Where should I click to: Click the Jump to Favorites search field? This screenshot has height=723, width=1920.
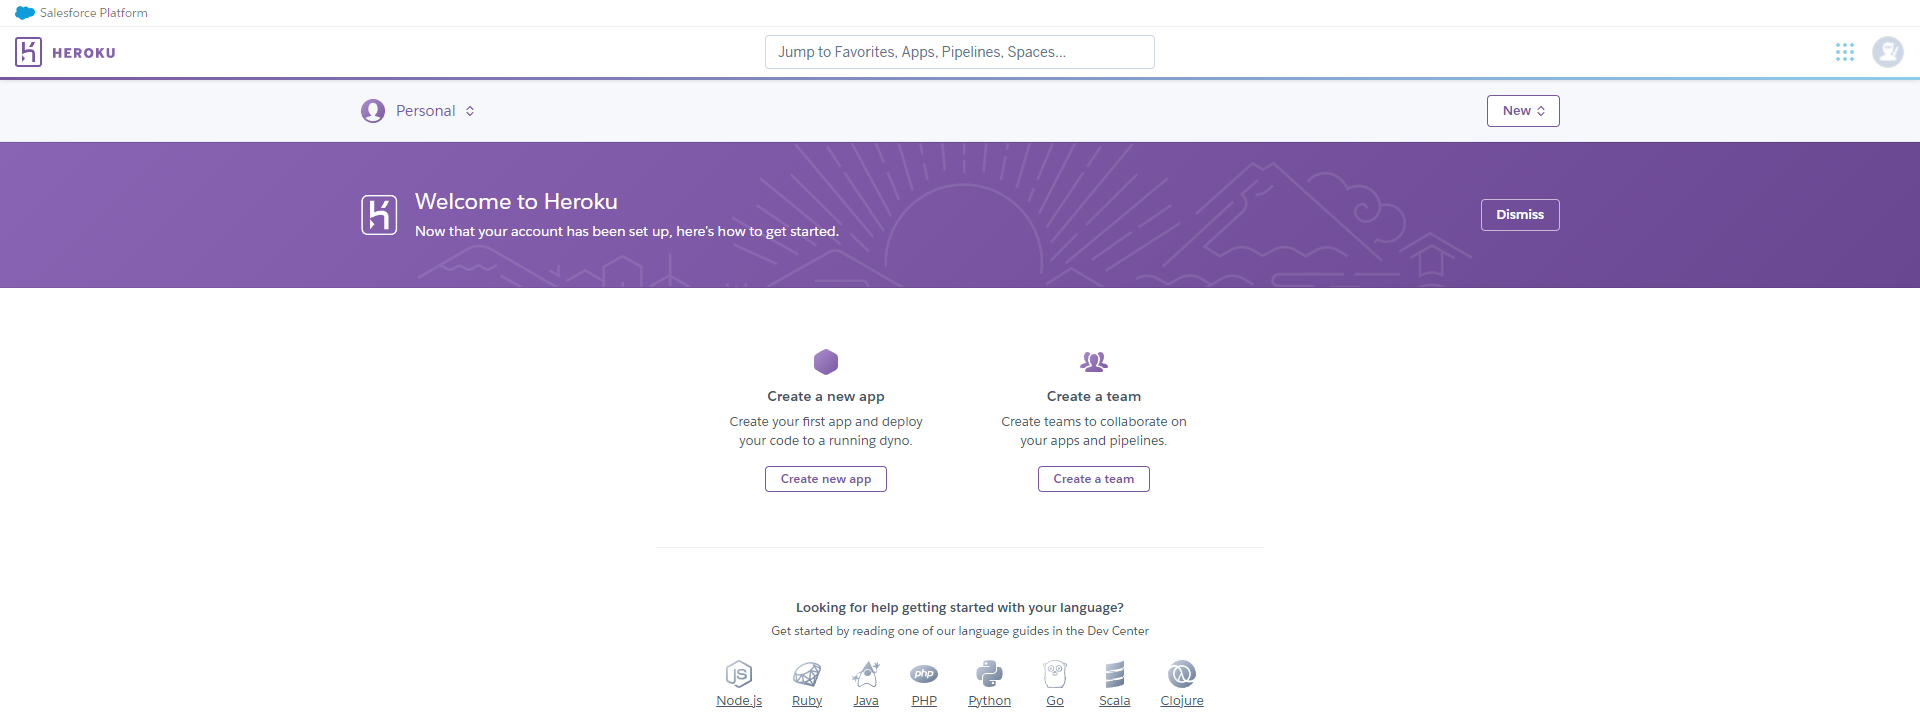click(x=959, y=52)
